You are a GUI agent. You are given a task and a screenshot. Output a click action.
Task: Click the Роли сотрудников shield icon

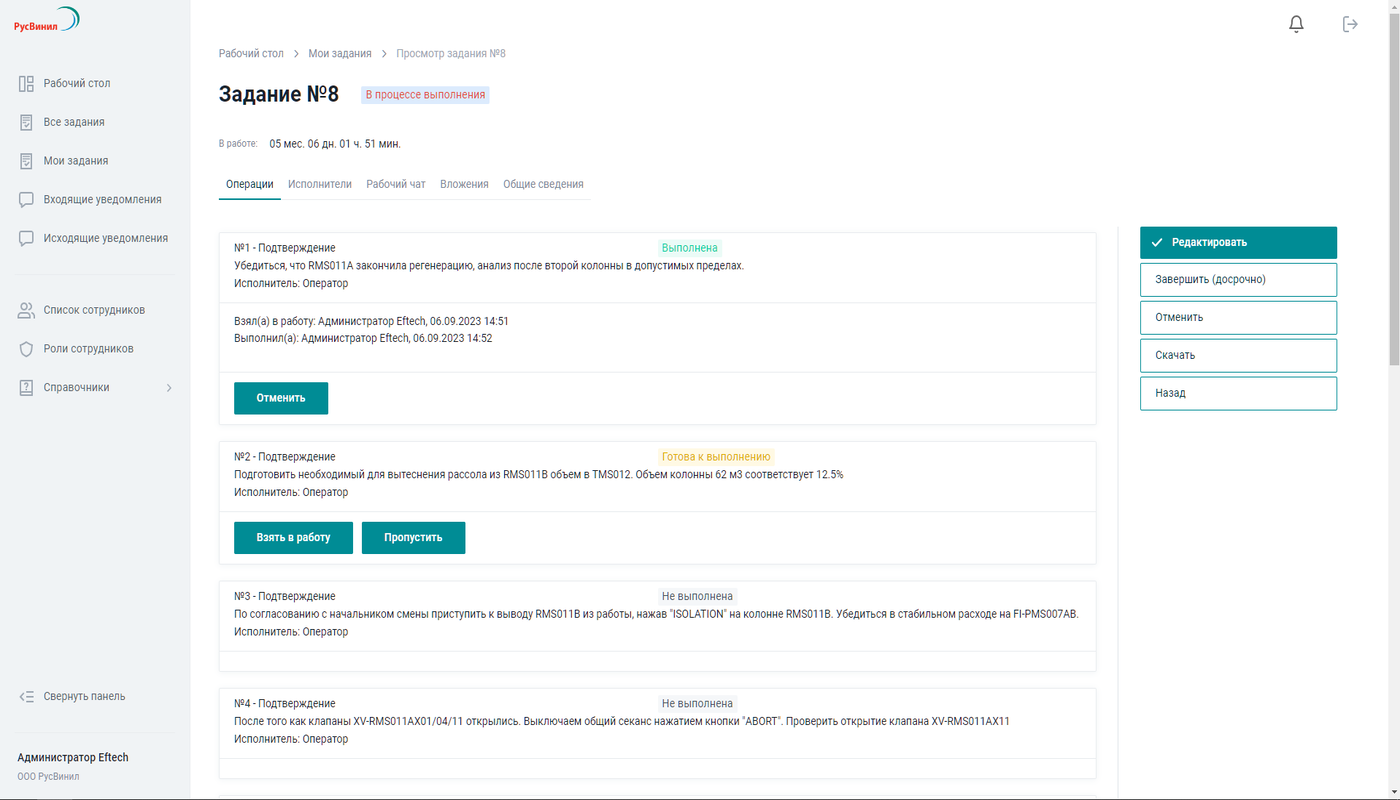click(27, 349)
